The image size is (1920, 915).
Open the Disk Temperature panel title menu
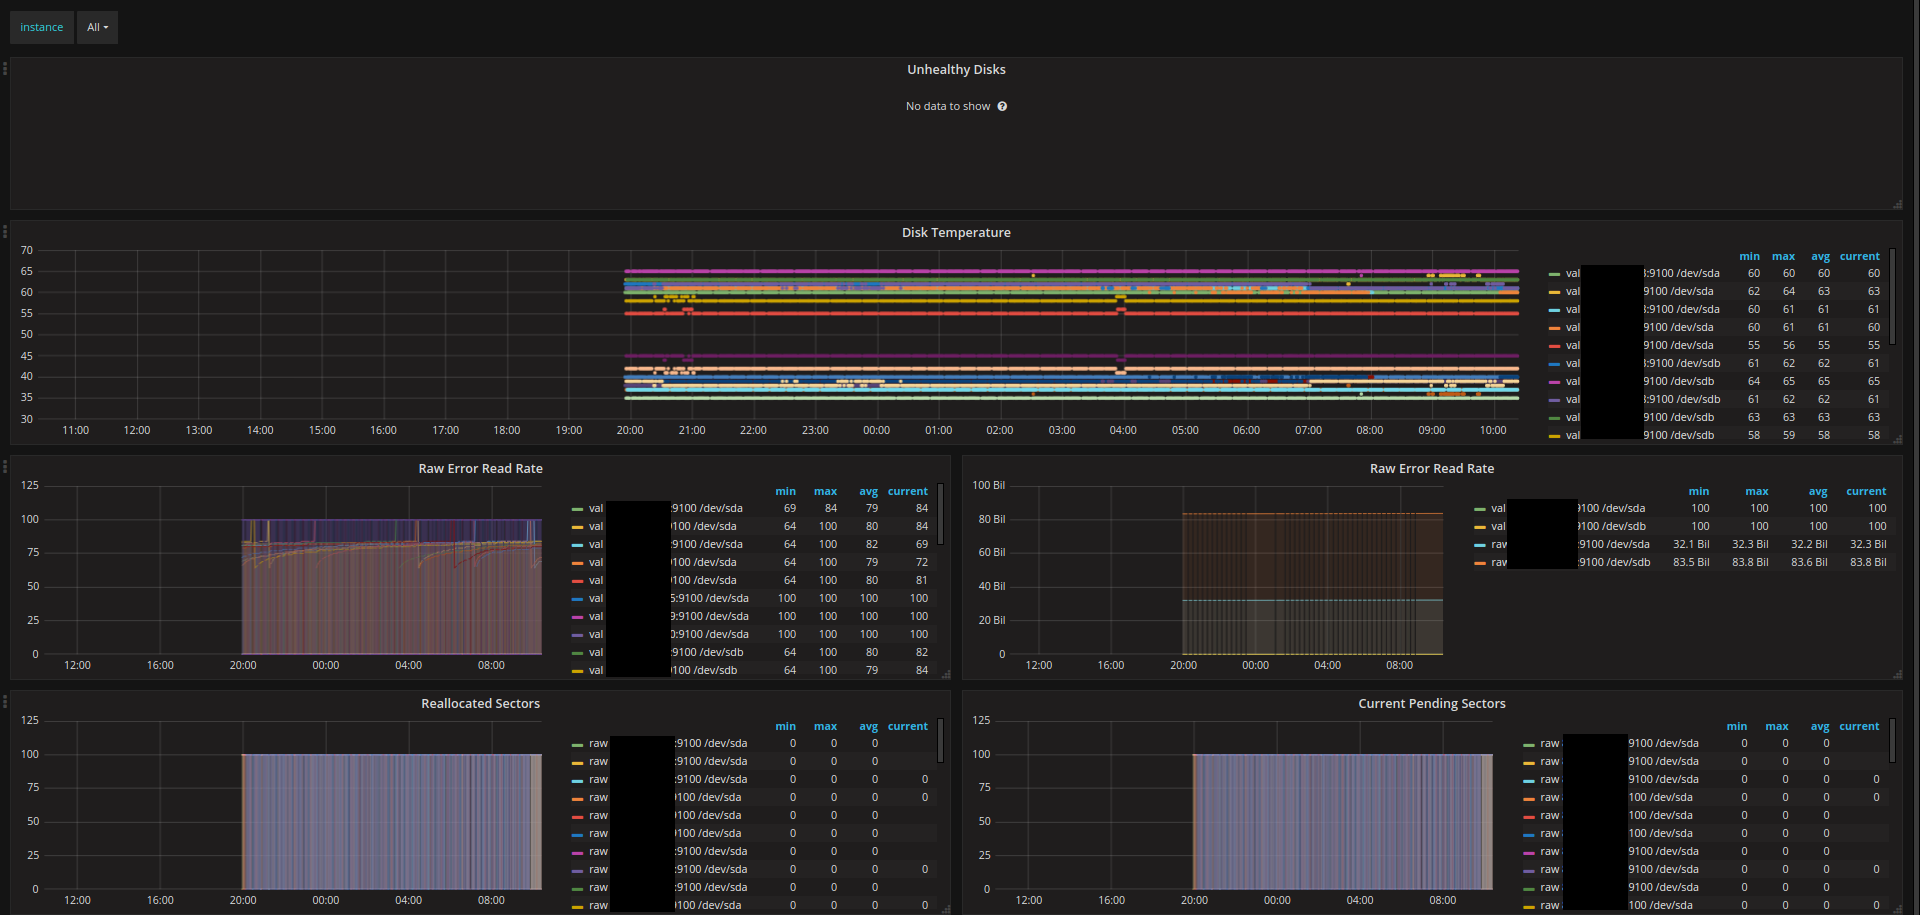coord(956,232)
